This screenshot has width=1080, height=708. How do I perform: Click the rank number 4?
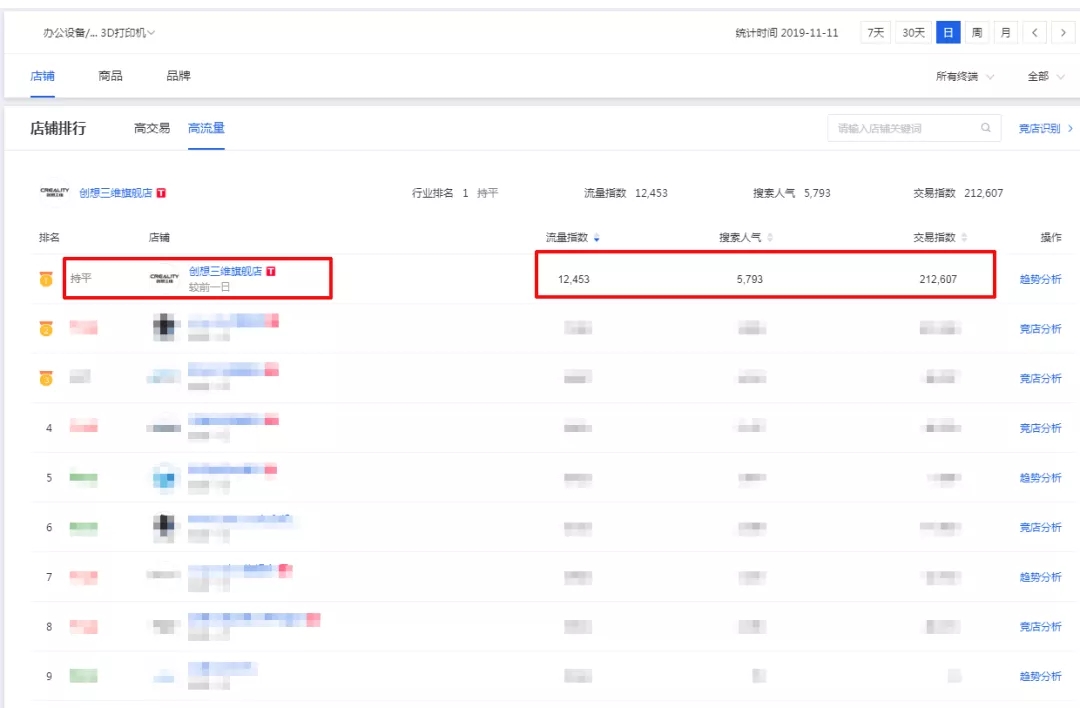pyautogui.click(x=49, y=428)
